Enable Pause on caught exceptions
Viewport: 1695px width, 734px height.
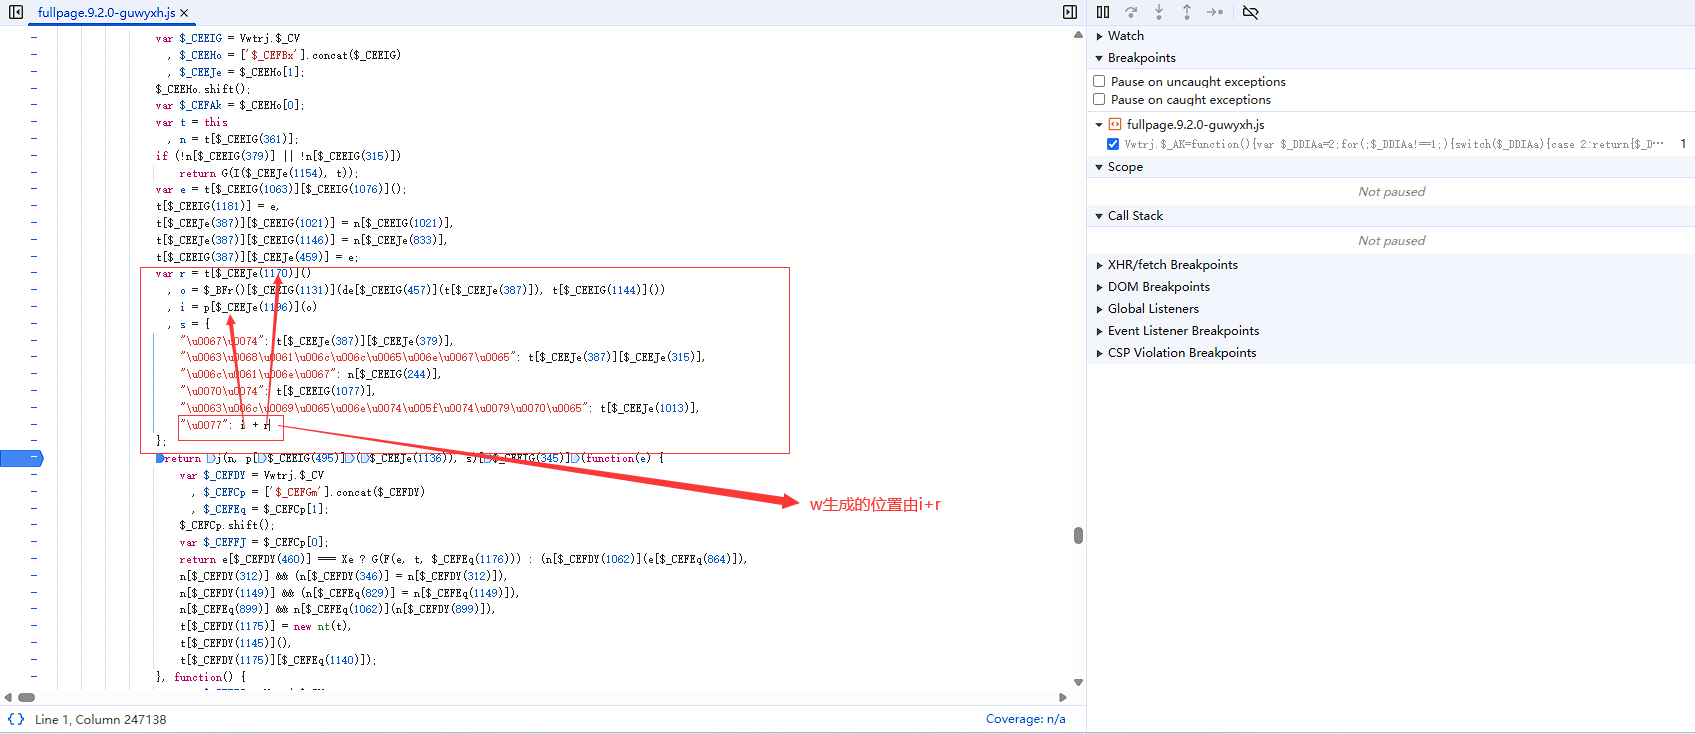pos(1099,100)
